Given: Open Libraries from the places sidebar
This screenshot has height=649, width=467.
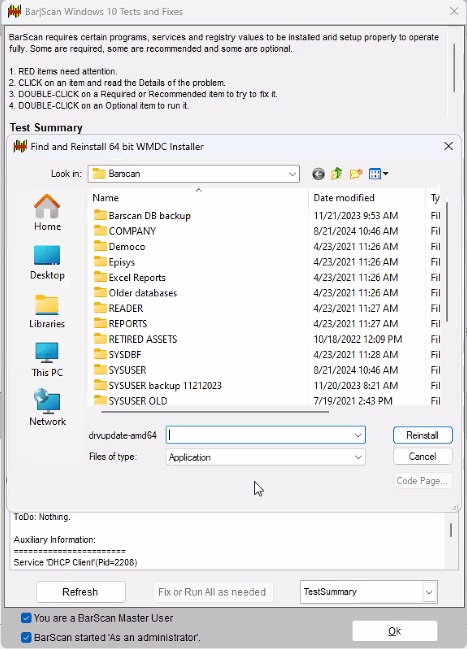Looking at the screenshot, I should pos(47,311).
